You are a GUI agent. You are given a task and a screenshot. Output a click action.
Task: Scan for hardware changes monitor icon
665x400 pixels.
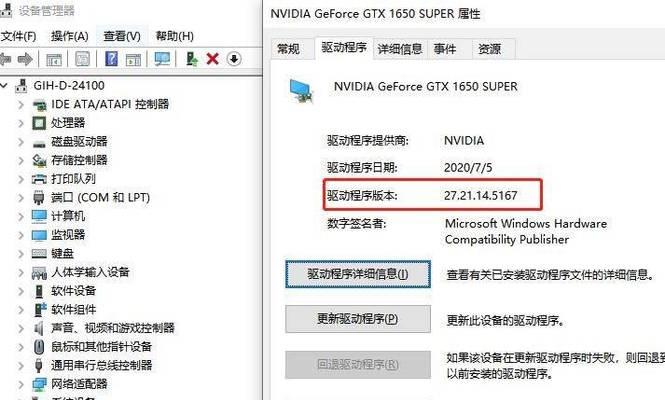pos(162,59)
